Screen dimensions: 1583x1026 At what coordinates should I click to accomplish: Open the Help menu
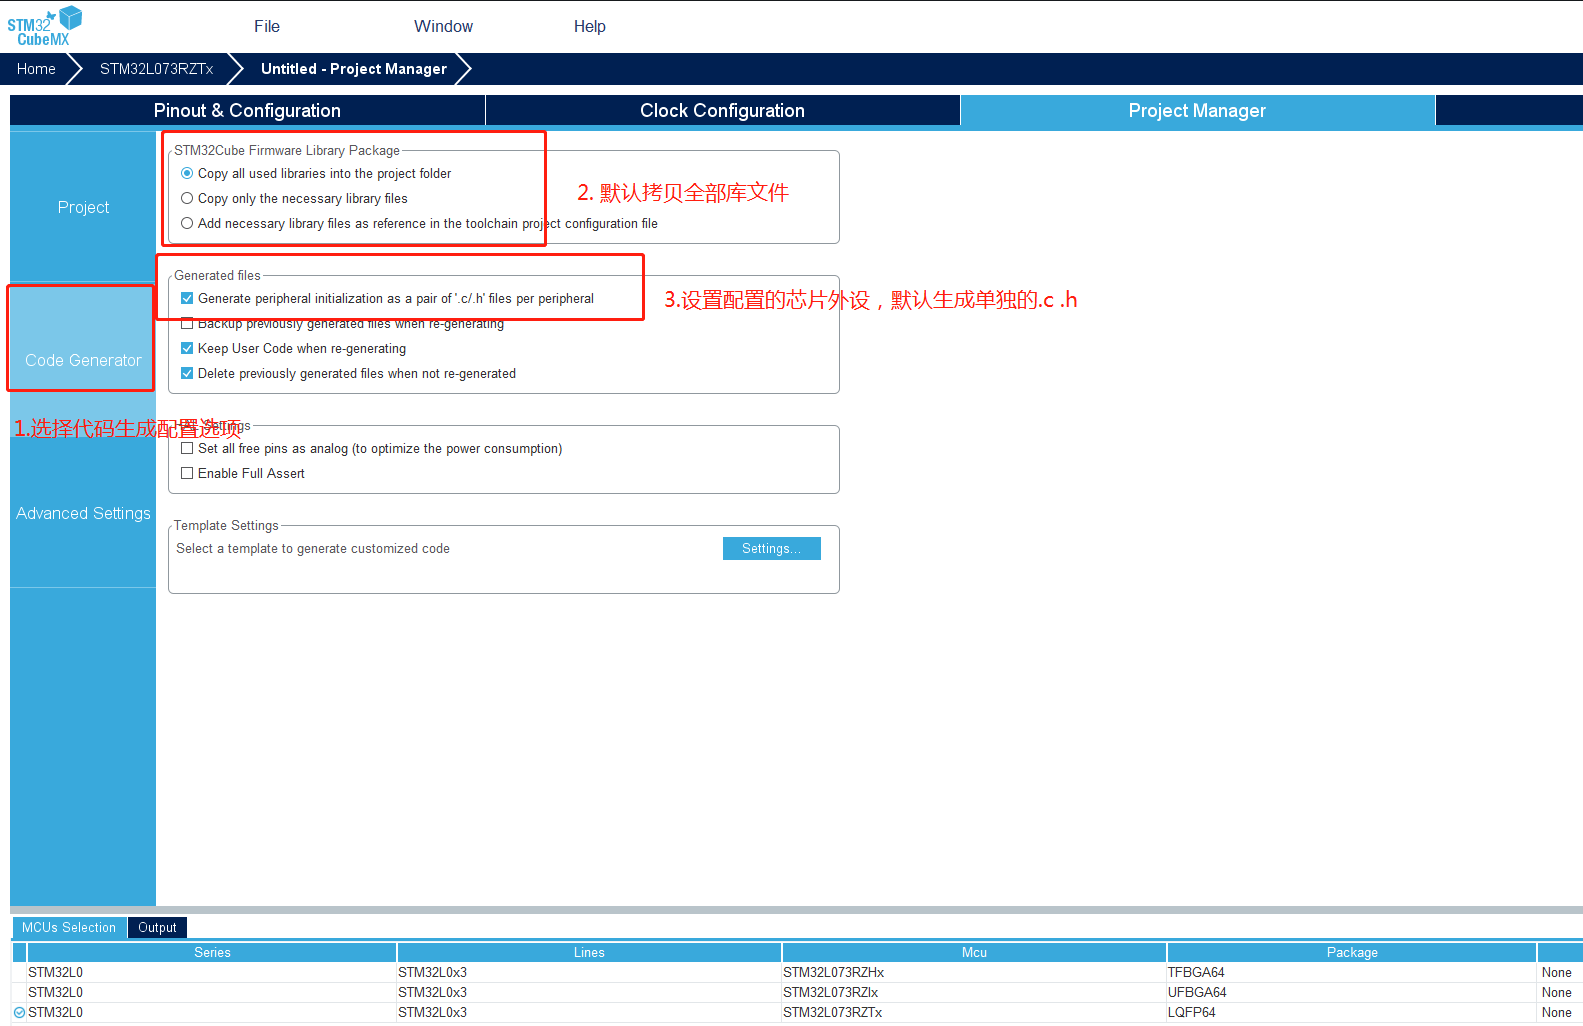coord(589,26)
